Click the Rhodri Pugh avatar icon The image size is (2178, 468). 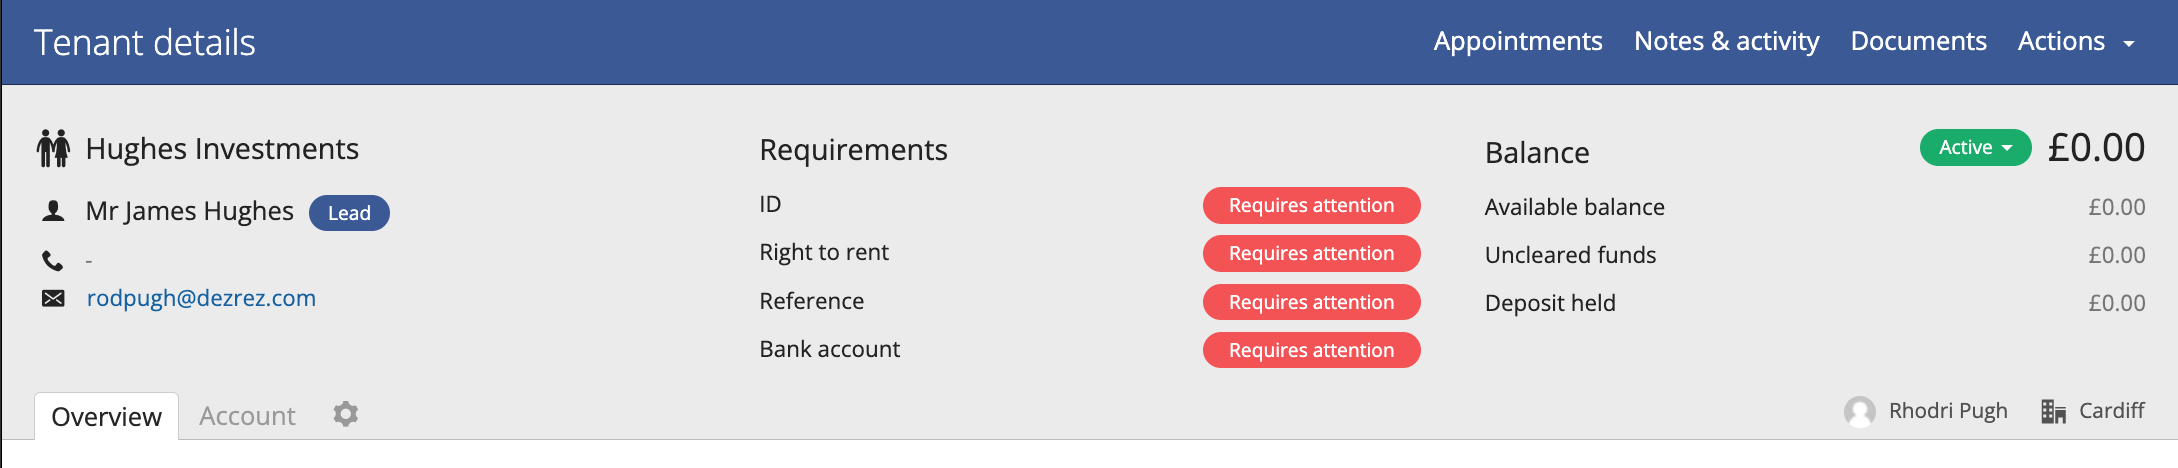pos(1859,411)
